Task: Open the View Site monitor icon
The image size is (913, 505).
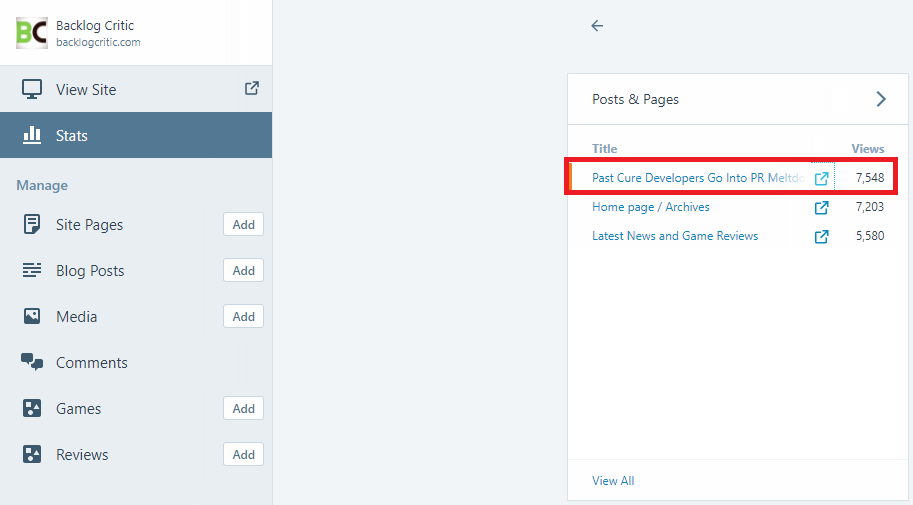Action: 31,89
